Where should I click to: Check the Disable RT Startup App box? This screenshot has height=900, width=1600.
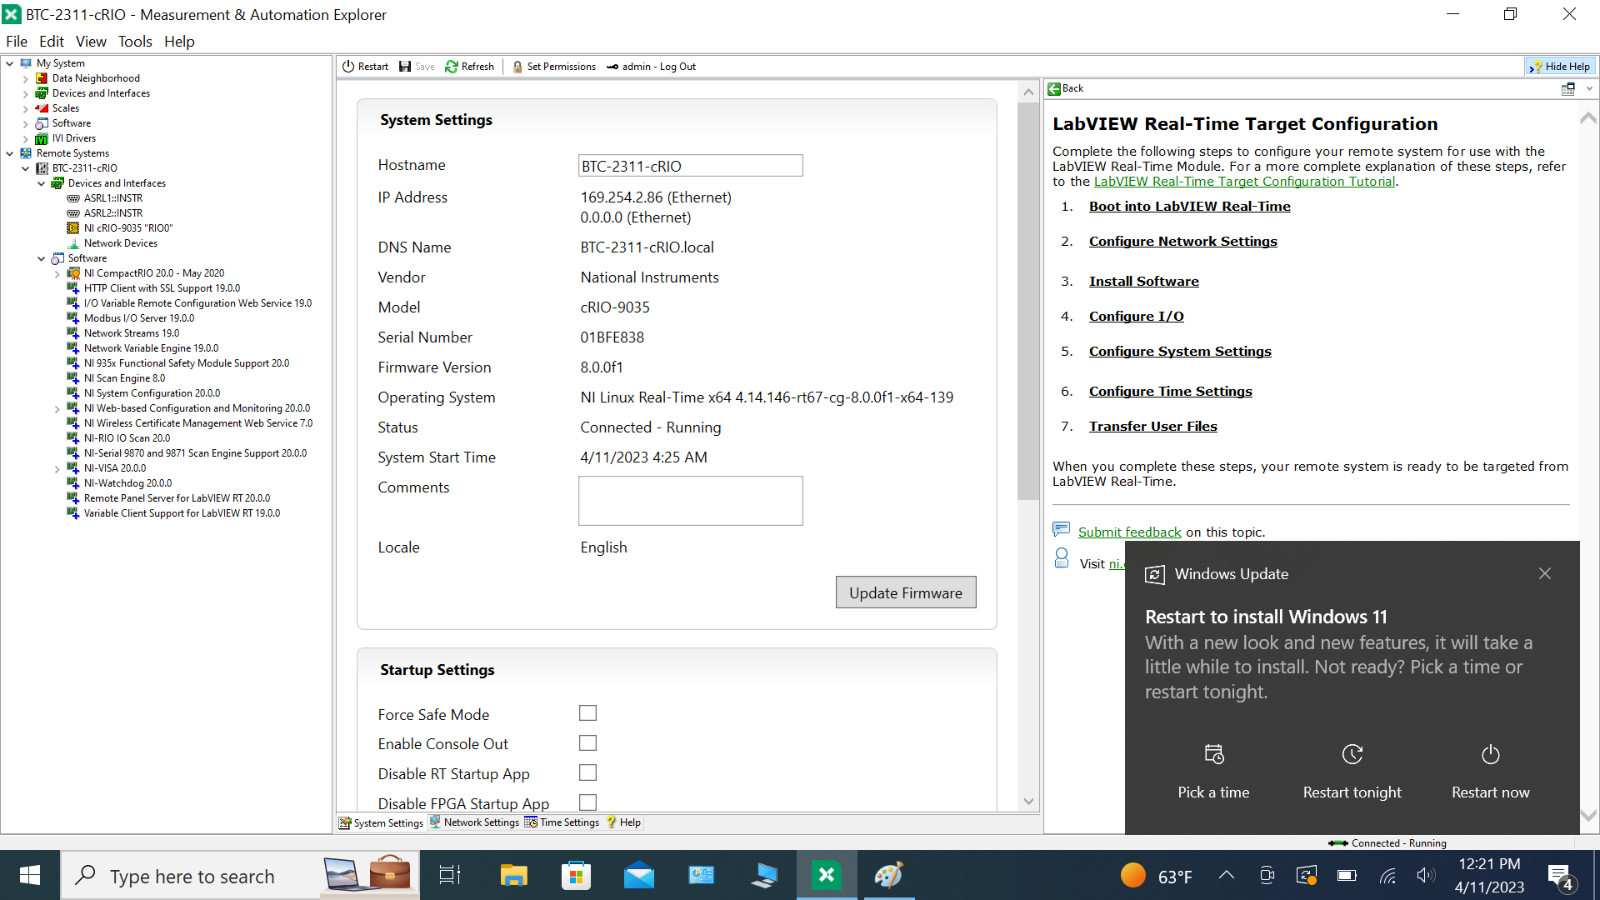(588, 773)
